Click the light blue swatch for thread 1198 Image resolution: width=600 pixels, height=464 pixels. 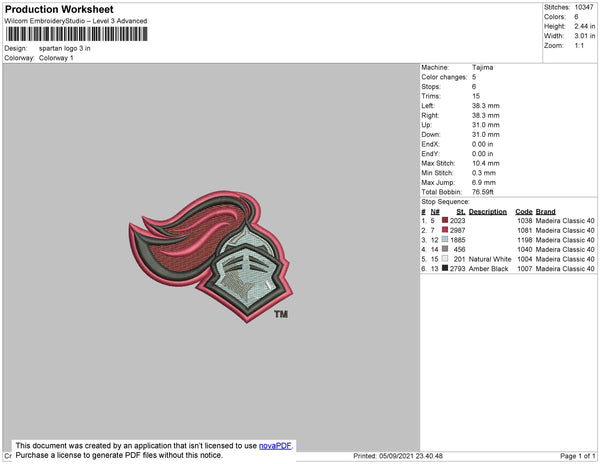point(445,239)
